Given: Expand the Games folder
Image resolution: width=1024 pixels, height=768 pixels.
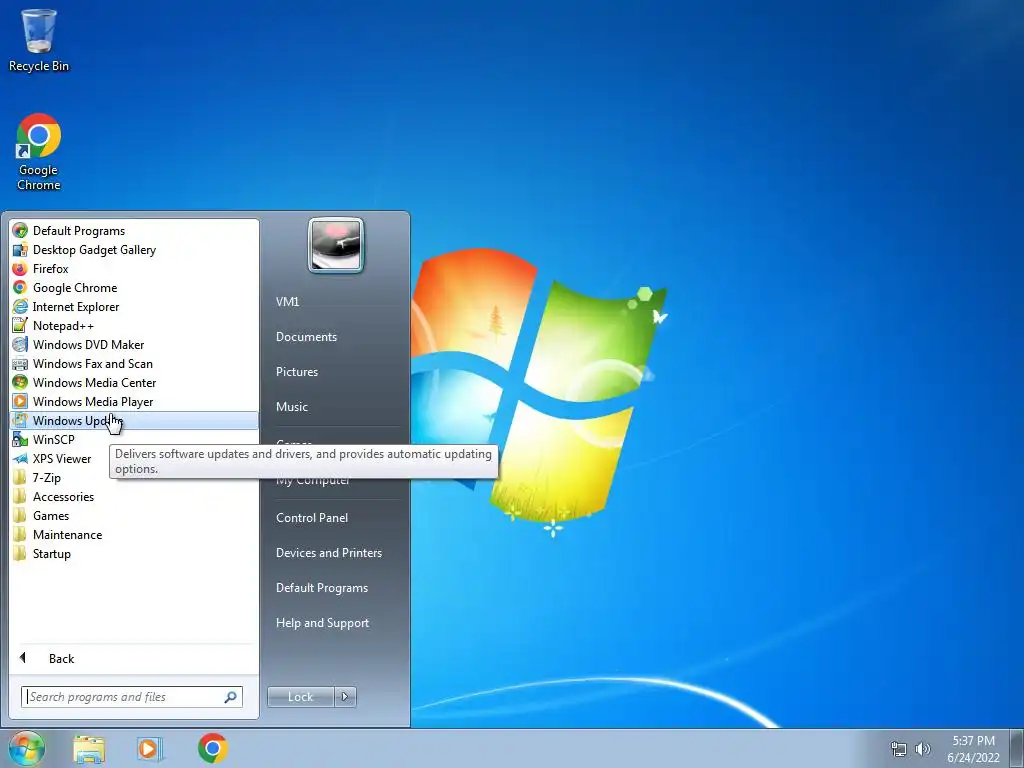Looking at the screenshot, I should (51, 515).
